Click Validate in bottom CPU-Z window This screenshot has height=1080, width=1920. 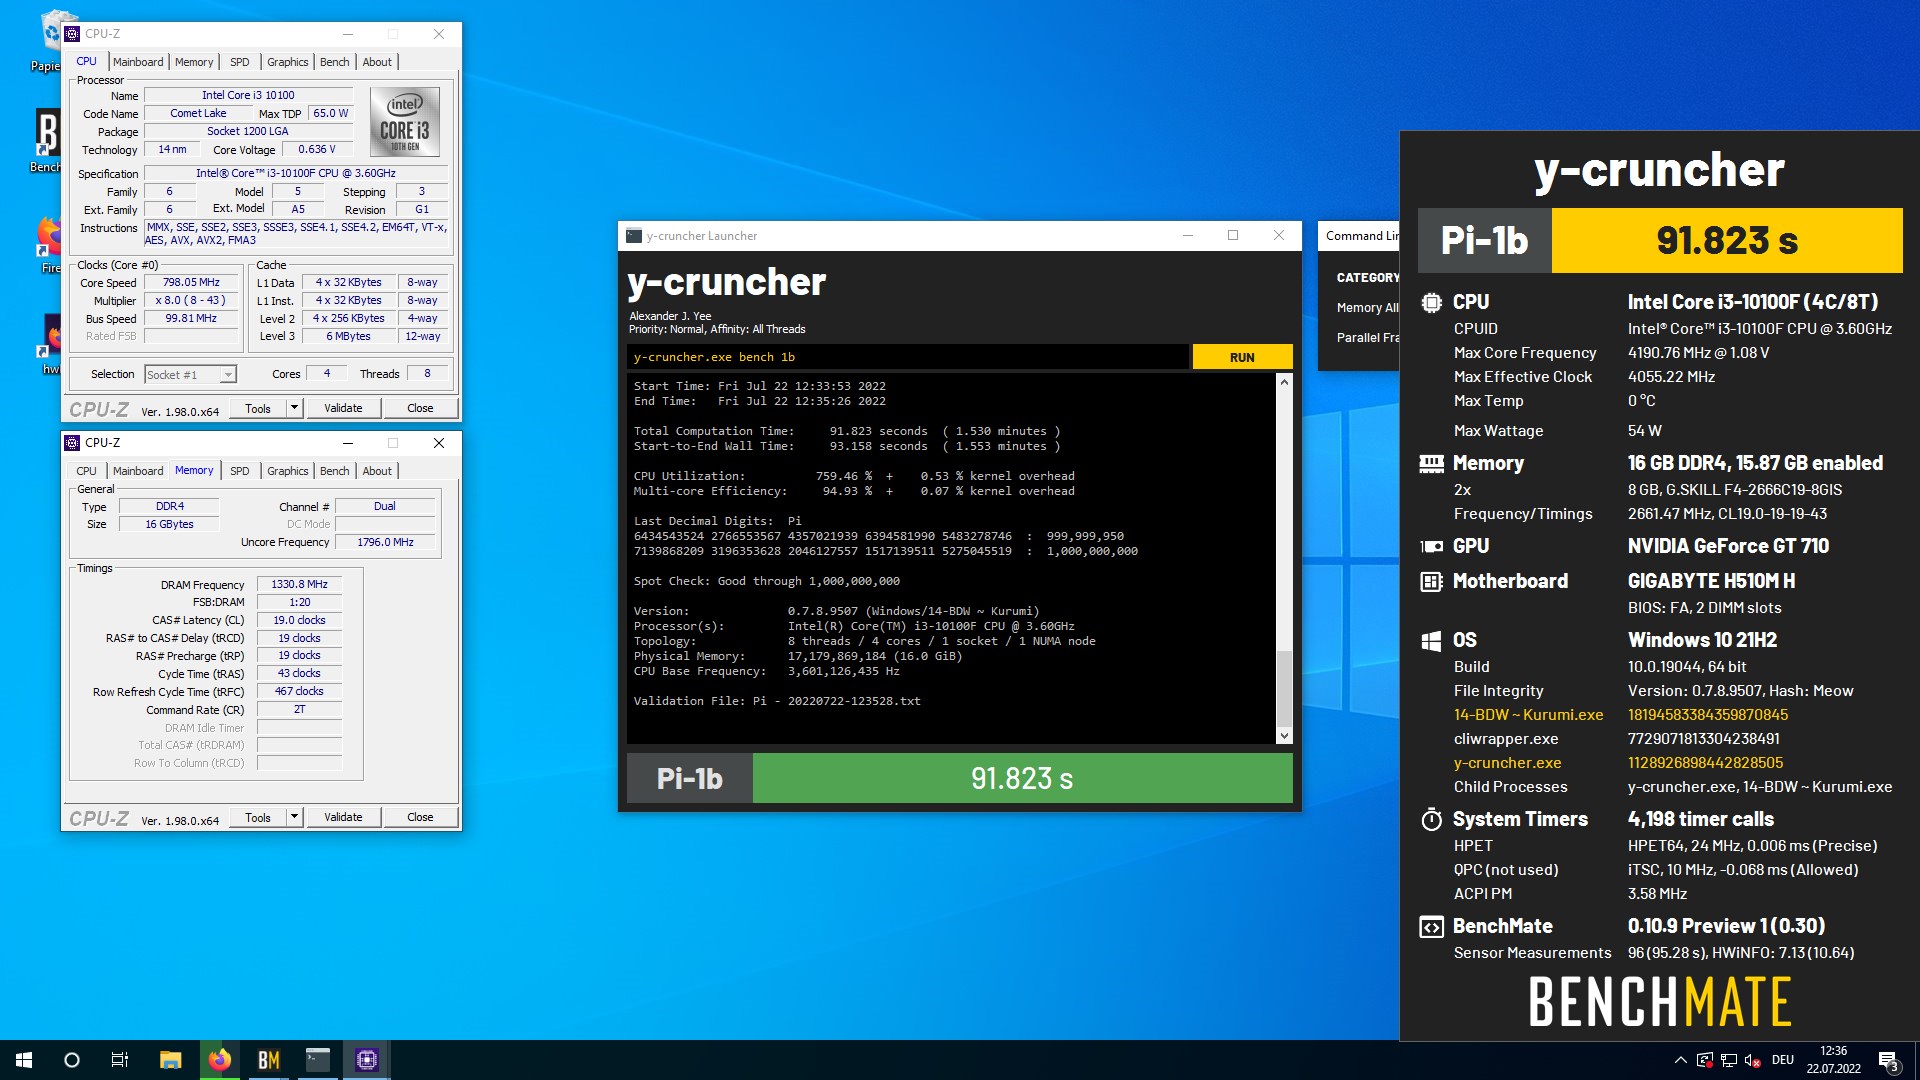[343, 817]
